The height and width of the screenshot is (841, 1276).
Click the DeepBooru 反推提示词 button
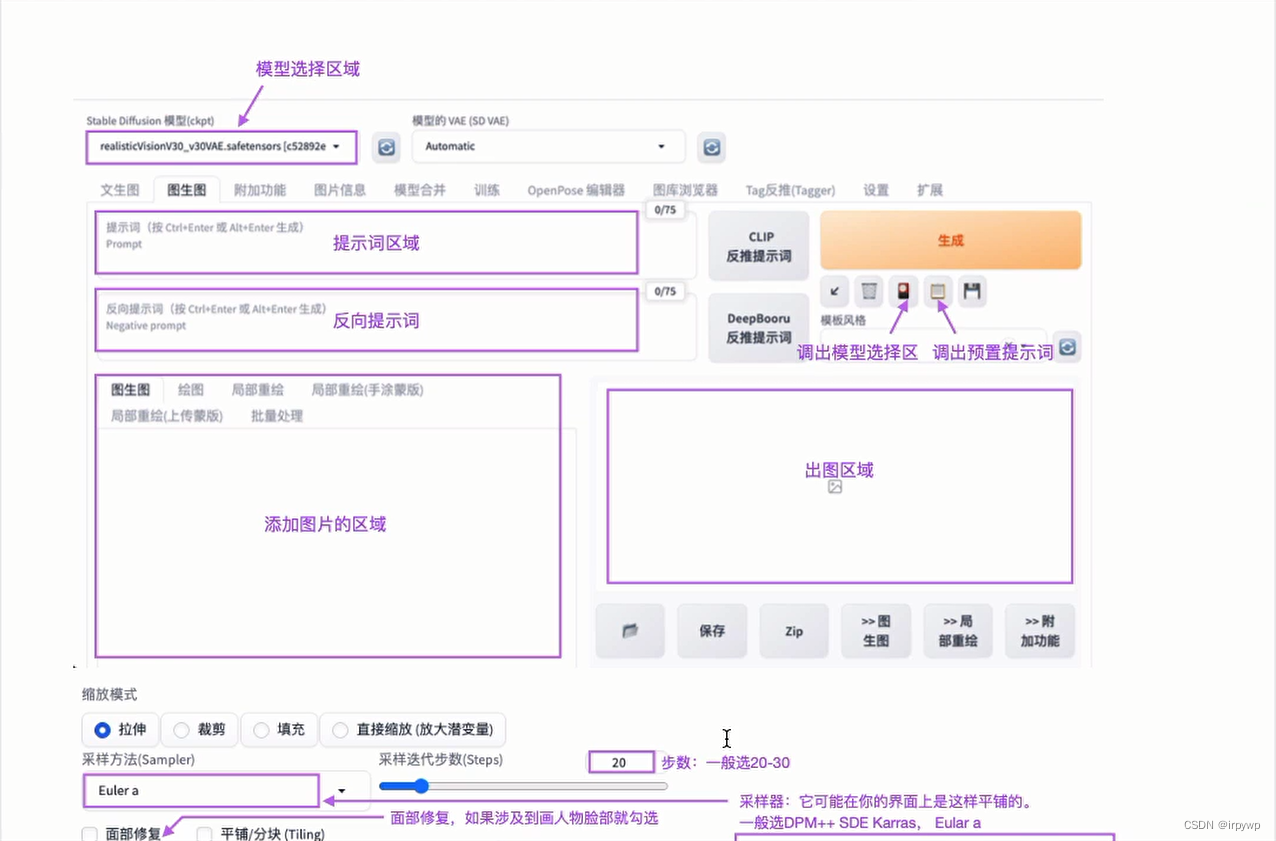[759, 328]
